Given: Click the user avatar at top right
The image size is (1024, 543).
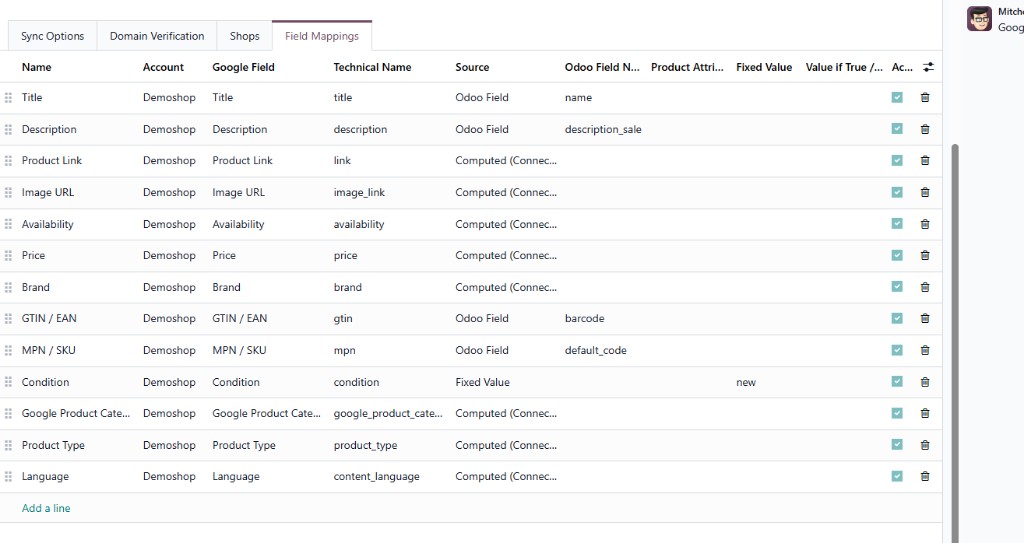Looking at the screenshot, I should 979,18.
